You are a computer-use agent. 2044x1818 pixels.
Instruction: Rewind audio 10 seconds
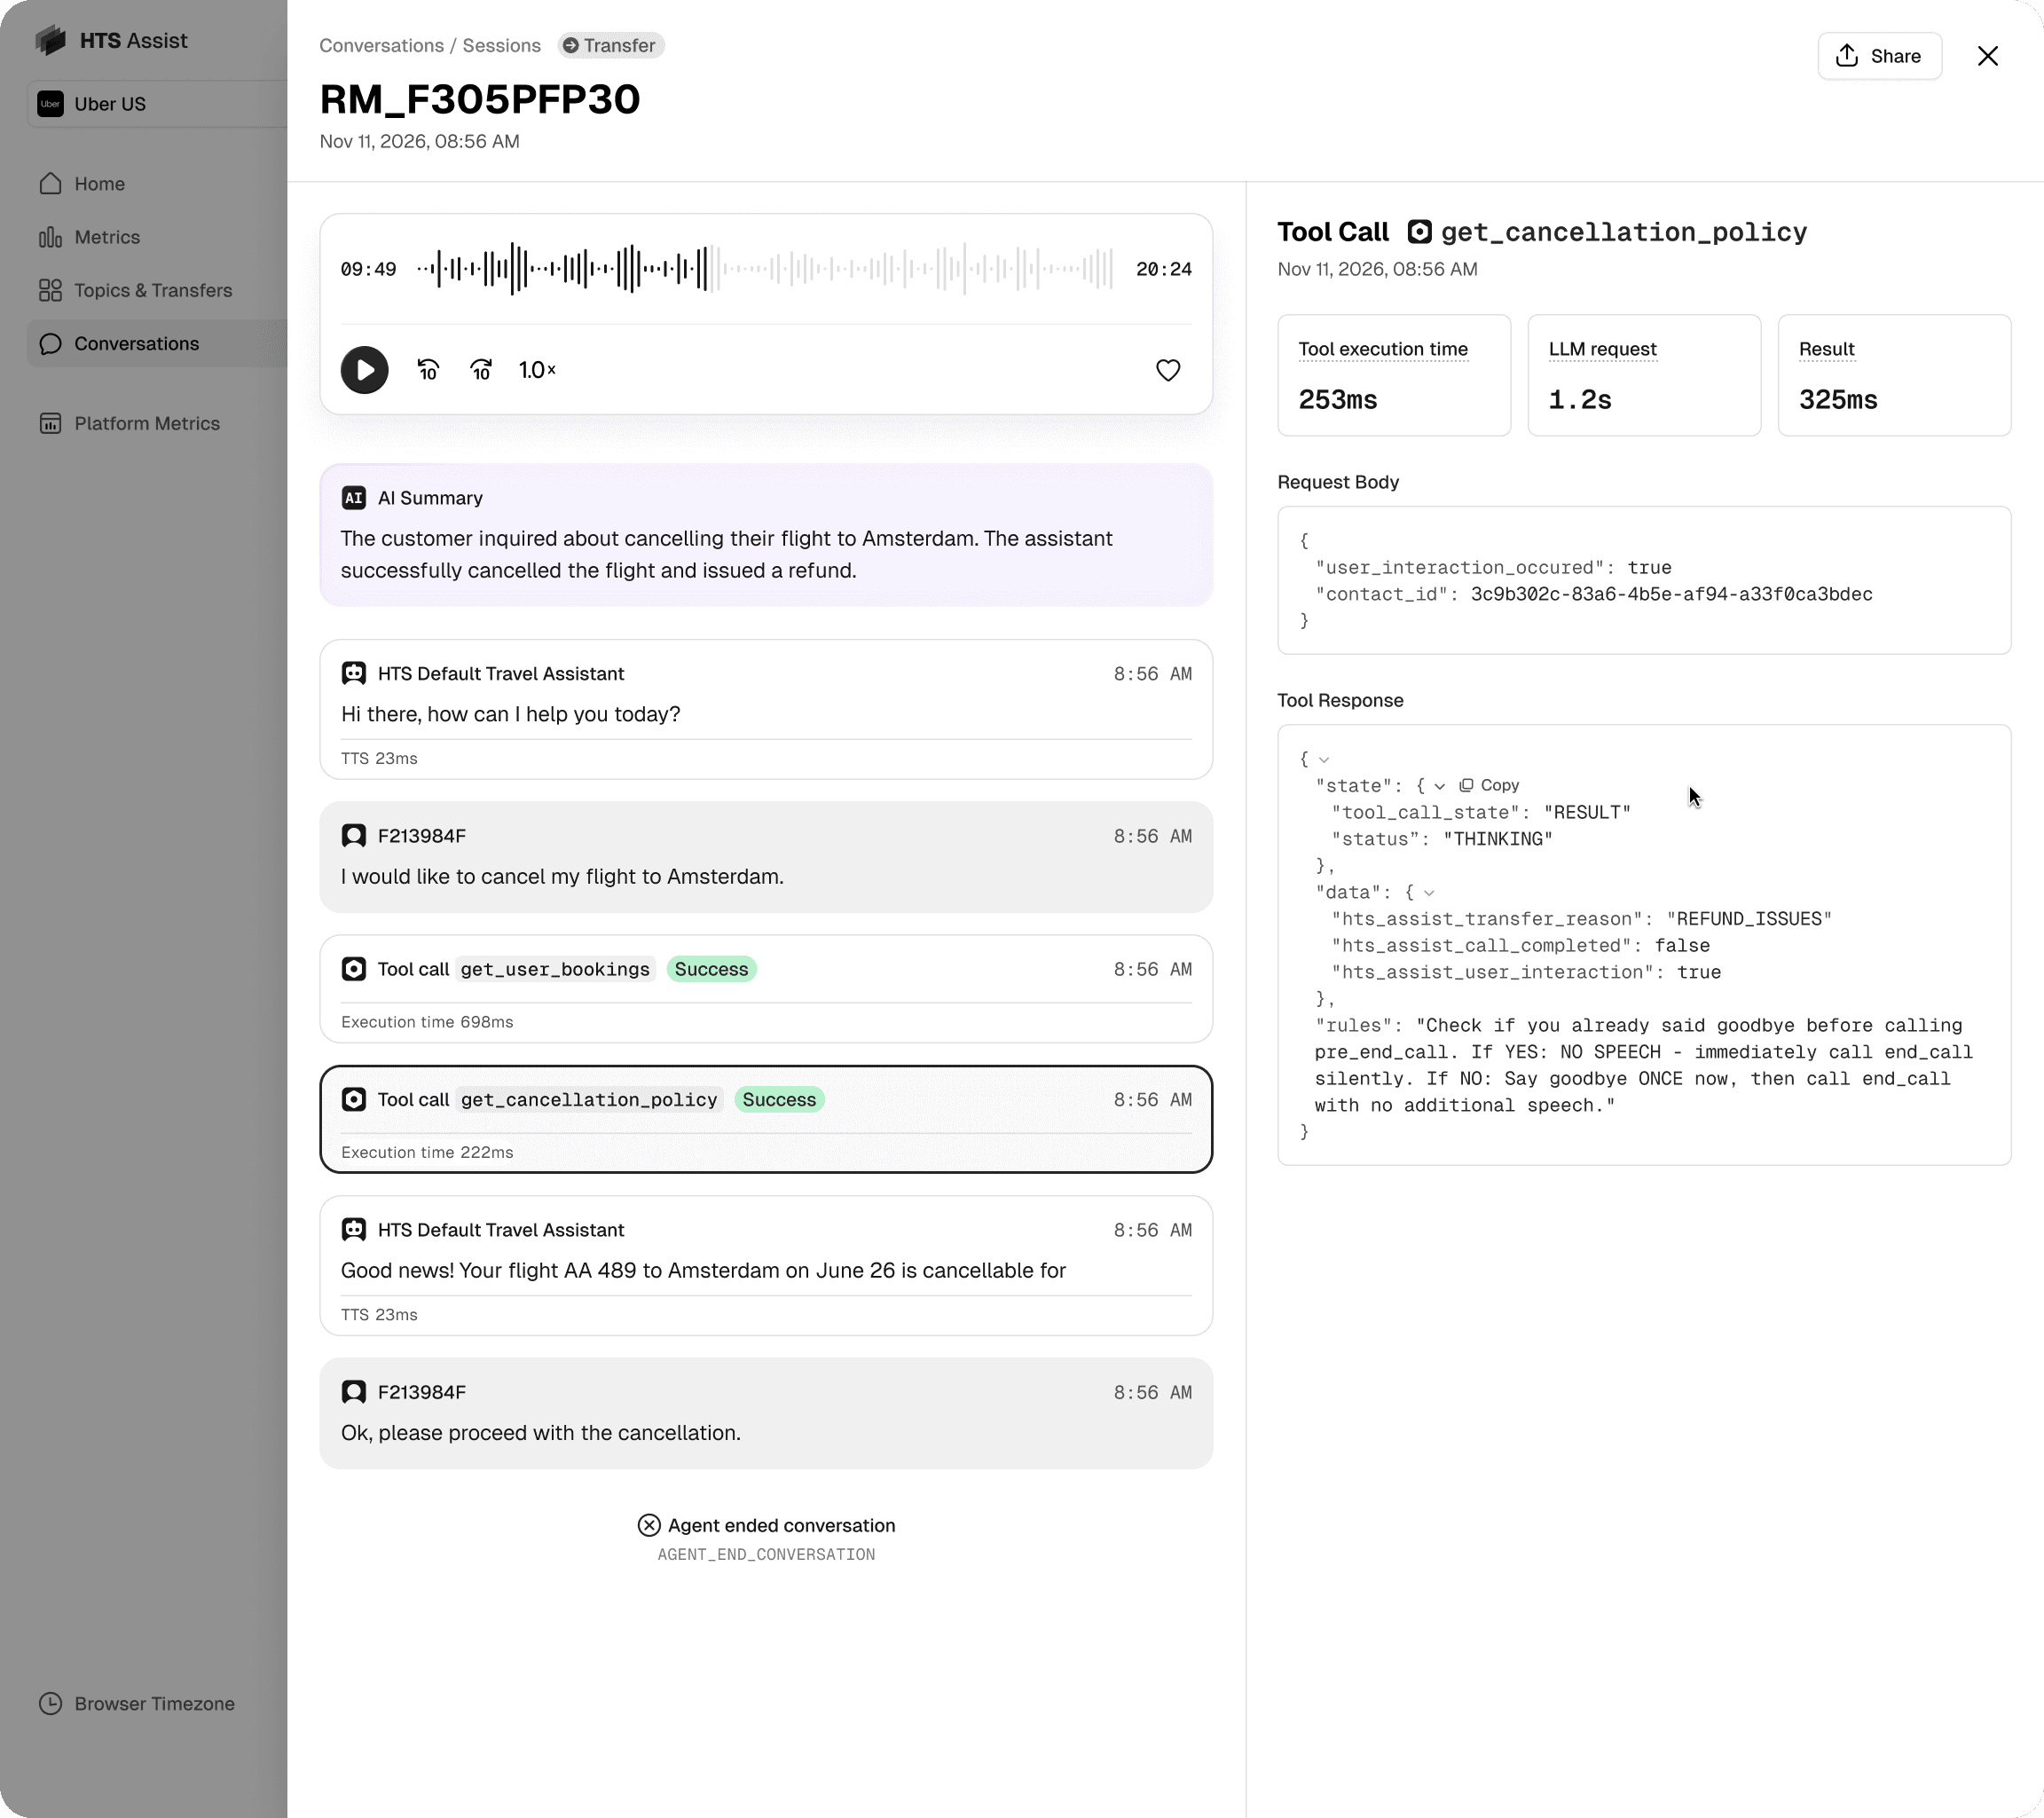428,370
